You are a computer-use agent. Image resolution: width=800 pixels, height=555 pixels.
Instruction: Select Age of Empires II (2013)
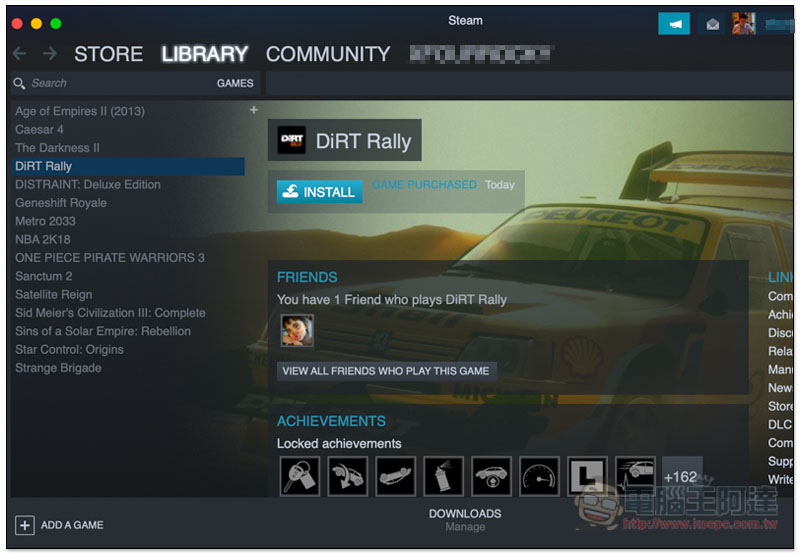[80, 111]
